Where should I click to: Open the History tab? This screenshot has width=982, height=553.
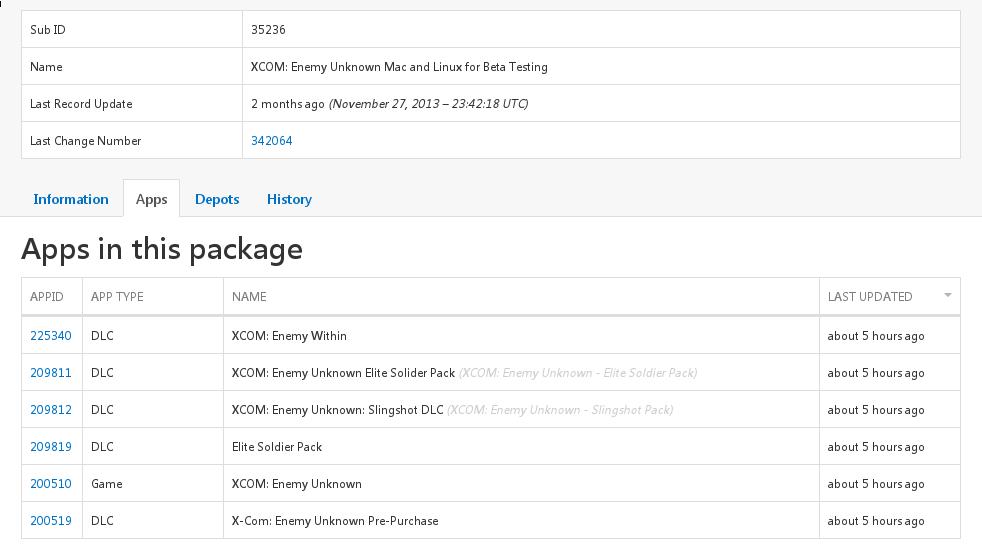(x=289, y=199)
